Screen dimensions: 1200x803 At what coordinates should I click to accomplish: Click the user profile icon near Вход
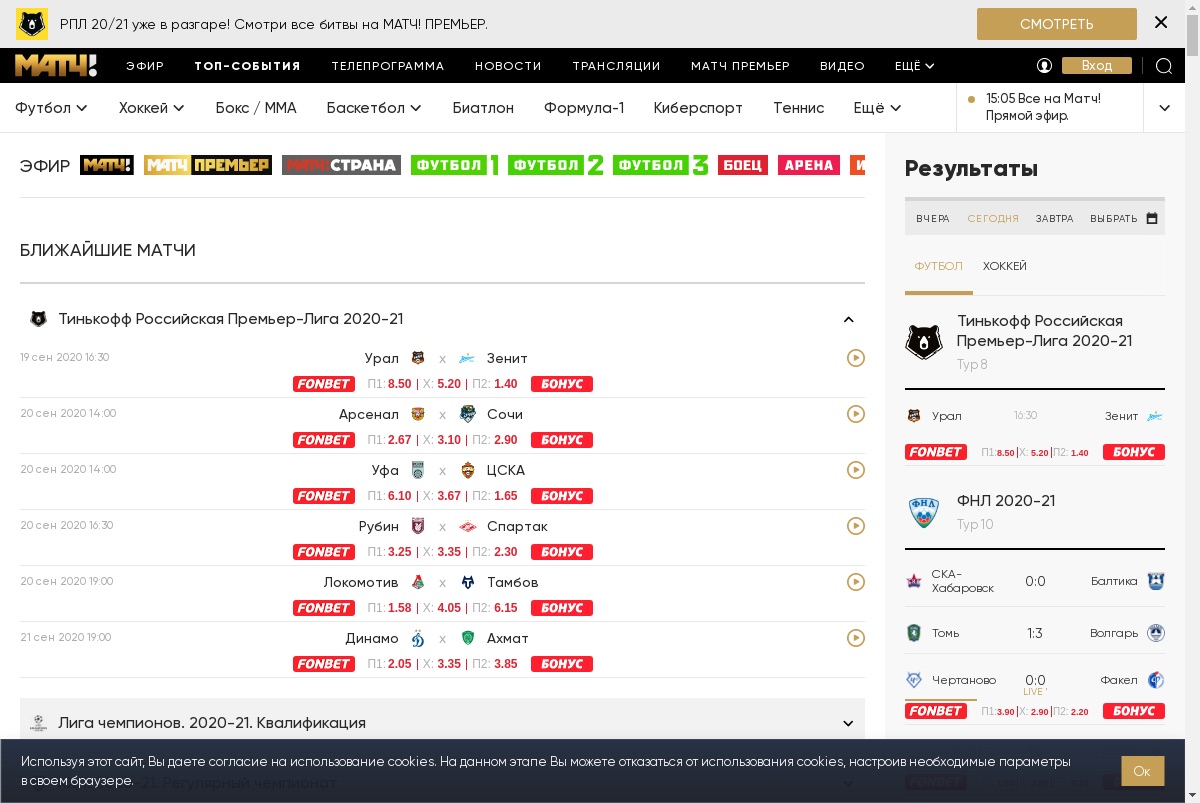pos(1045,66)
